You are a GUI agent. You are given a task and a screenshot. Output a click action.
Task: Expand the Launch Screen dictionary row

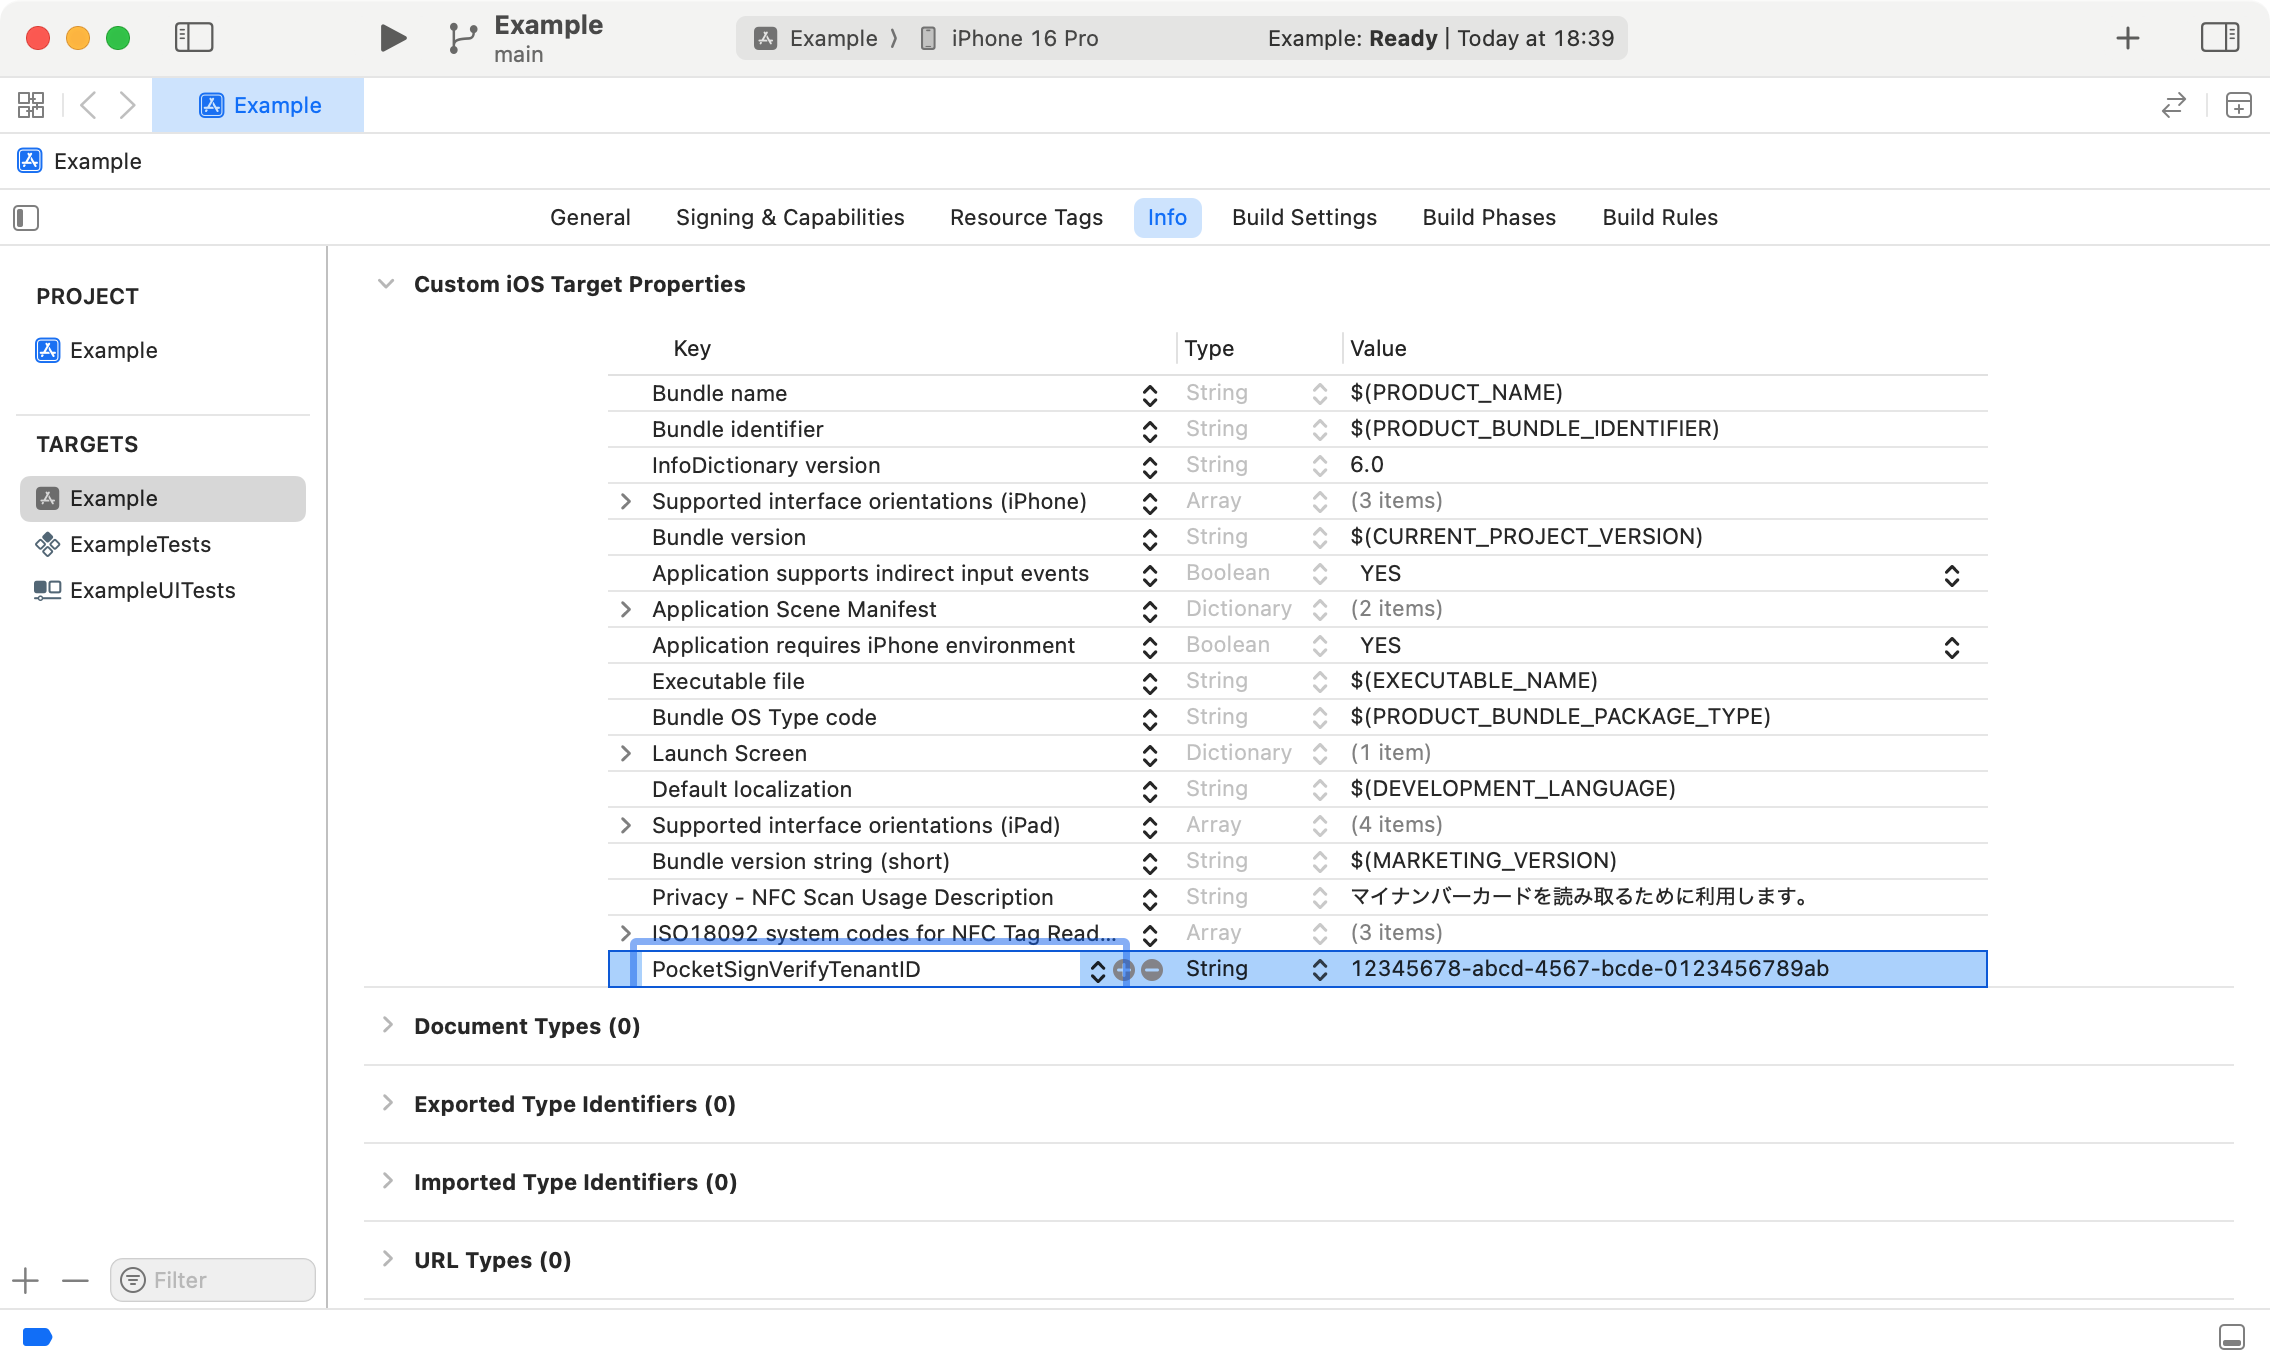(x=626, y=753)
